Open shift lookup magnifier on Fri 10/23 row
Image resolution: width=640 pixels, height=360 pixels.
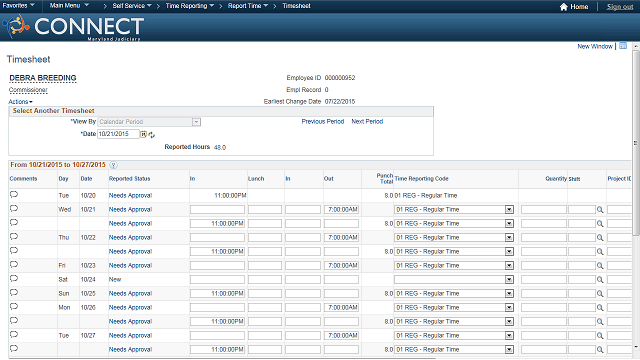600,266
